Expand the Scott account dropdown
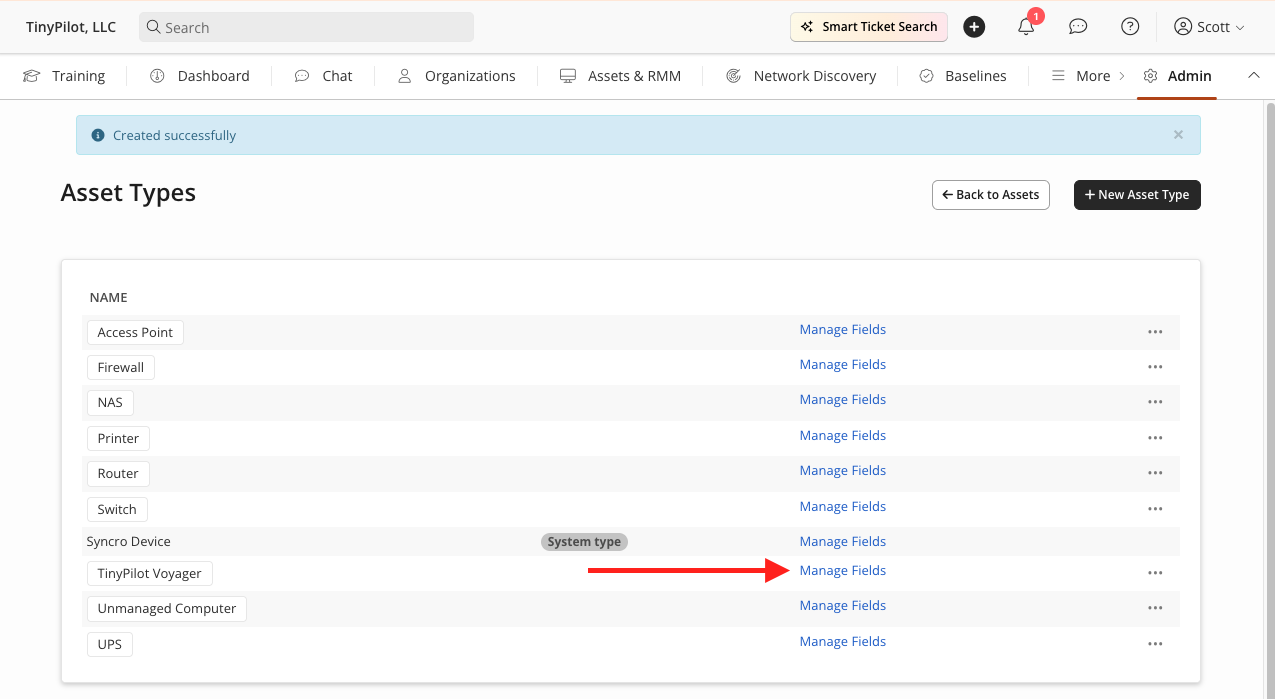Image resolution: width=1275 pixels, height=699 pixels. [x=1209, y=27]
